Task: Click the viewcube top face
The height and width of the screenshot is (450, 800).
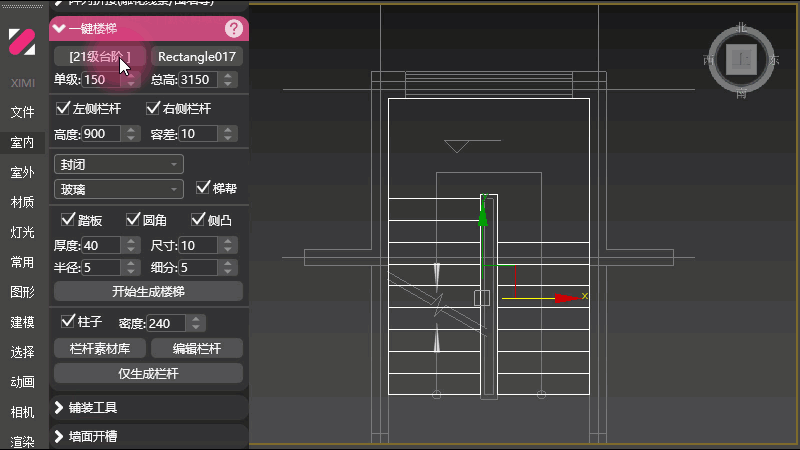Action: [741, 60]
